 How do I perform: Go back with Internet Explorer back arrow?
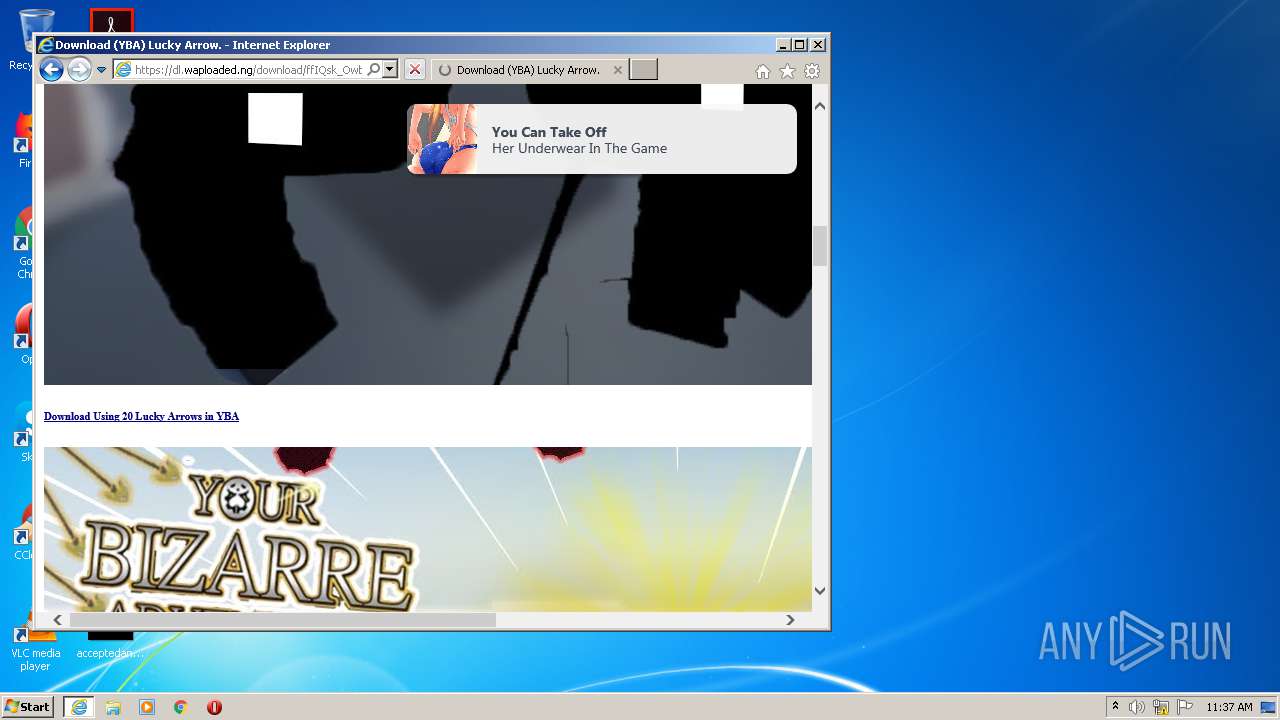coord(51,70)
